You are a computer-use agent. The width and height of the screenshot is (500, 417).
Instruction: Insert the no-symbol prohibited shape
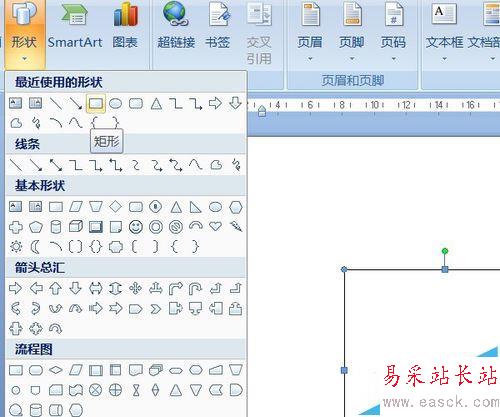pos(176,227)
